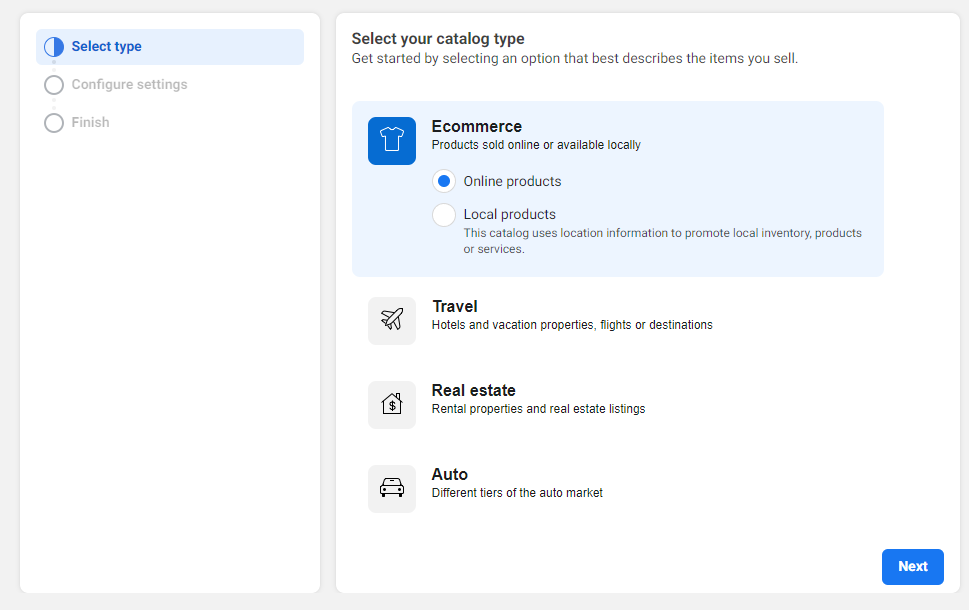The height and width of the screenshot is (610, 969).
Task: Click the Auto car icon
Action: [x=391, y=489]
